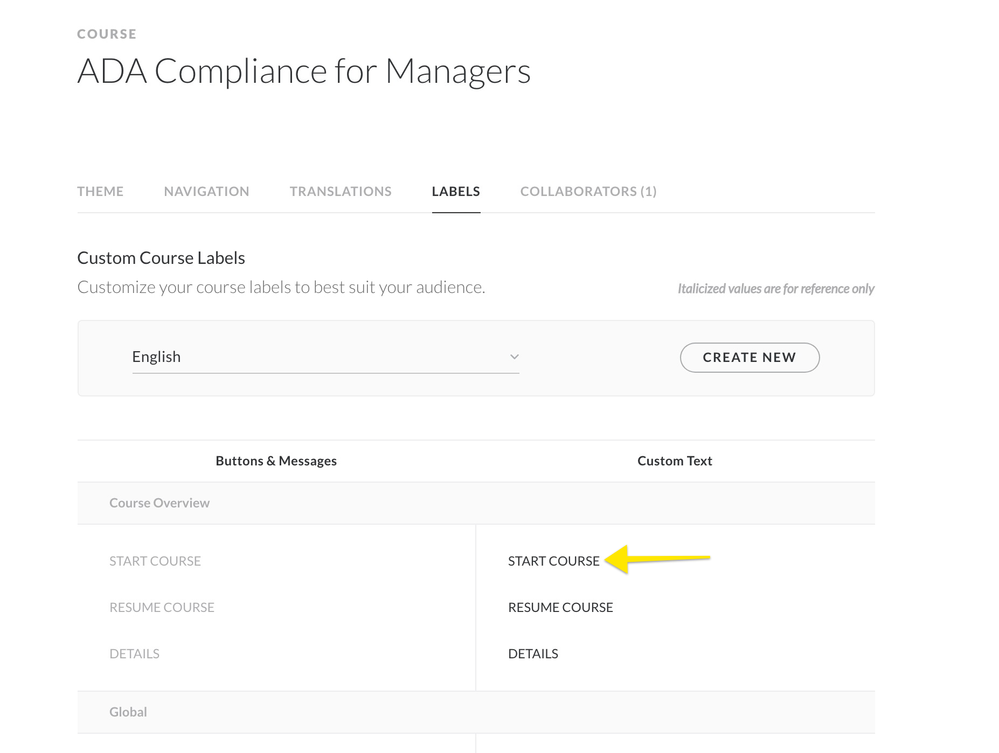Viewport: 999px width, 753px height.
Task: Switch to the Theme tab
Action: 100,191
